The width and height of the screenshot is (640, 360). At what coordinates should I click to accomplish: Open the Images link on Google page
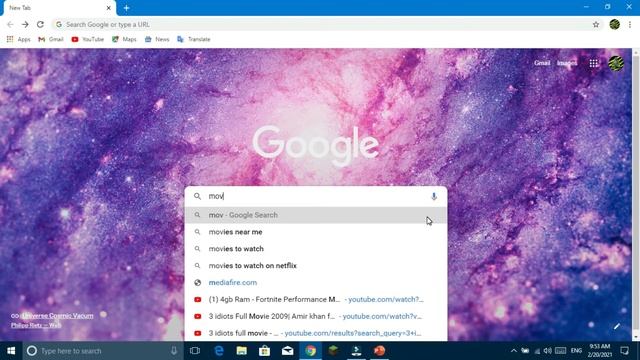click(567, 63)
